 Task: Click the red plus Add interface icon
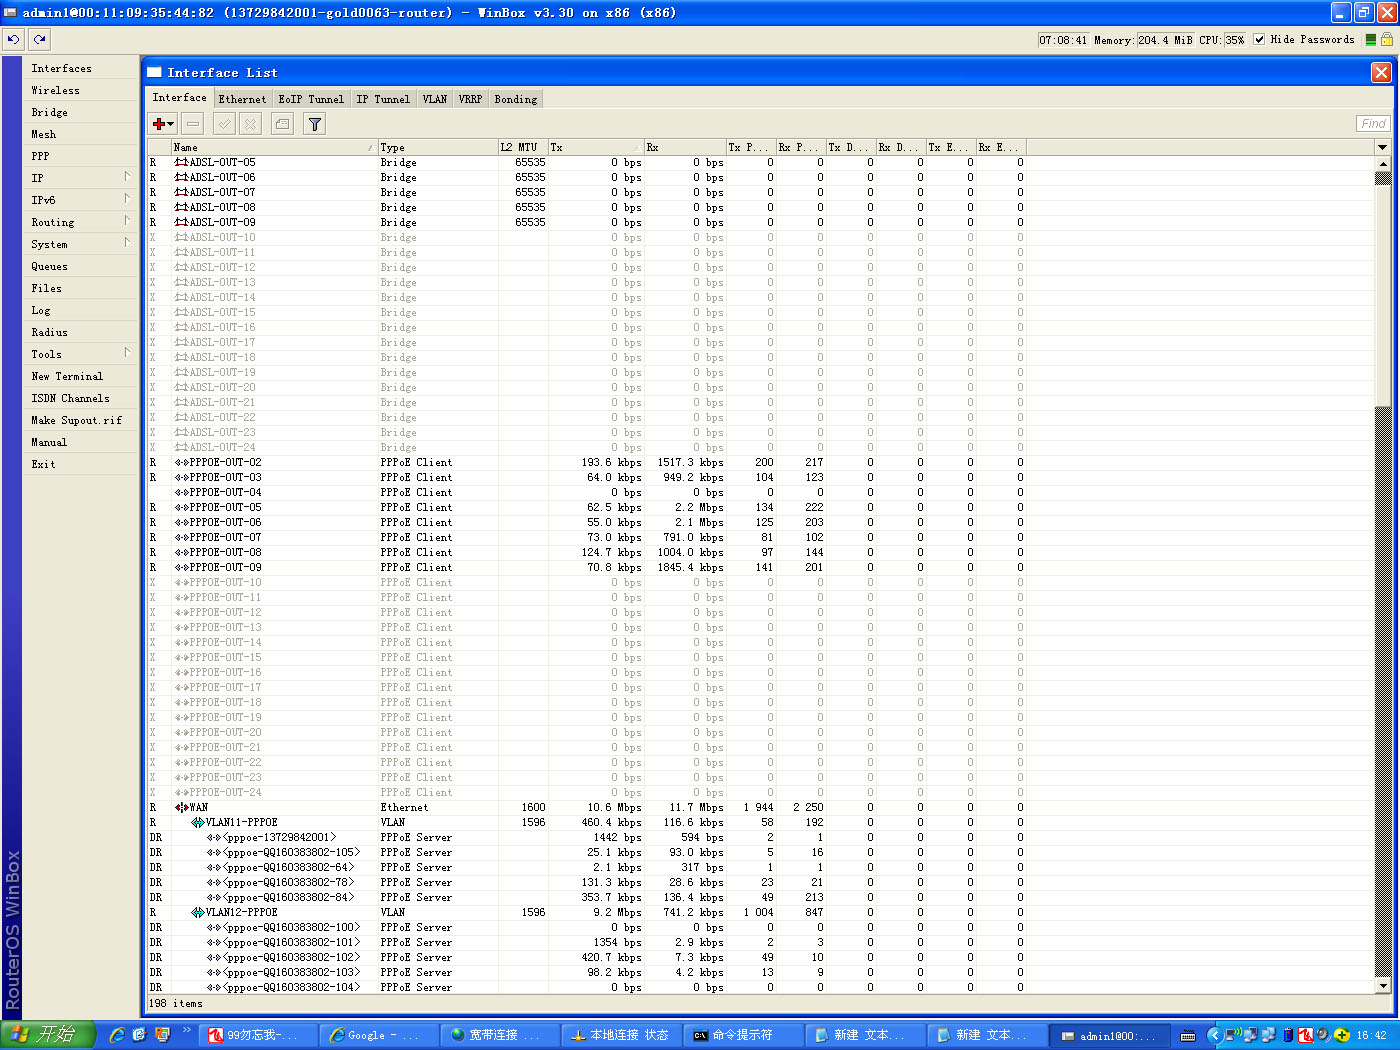(158, 124)
